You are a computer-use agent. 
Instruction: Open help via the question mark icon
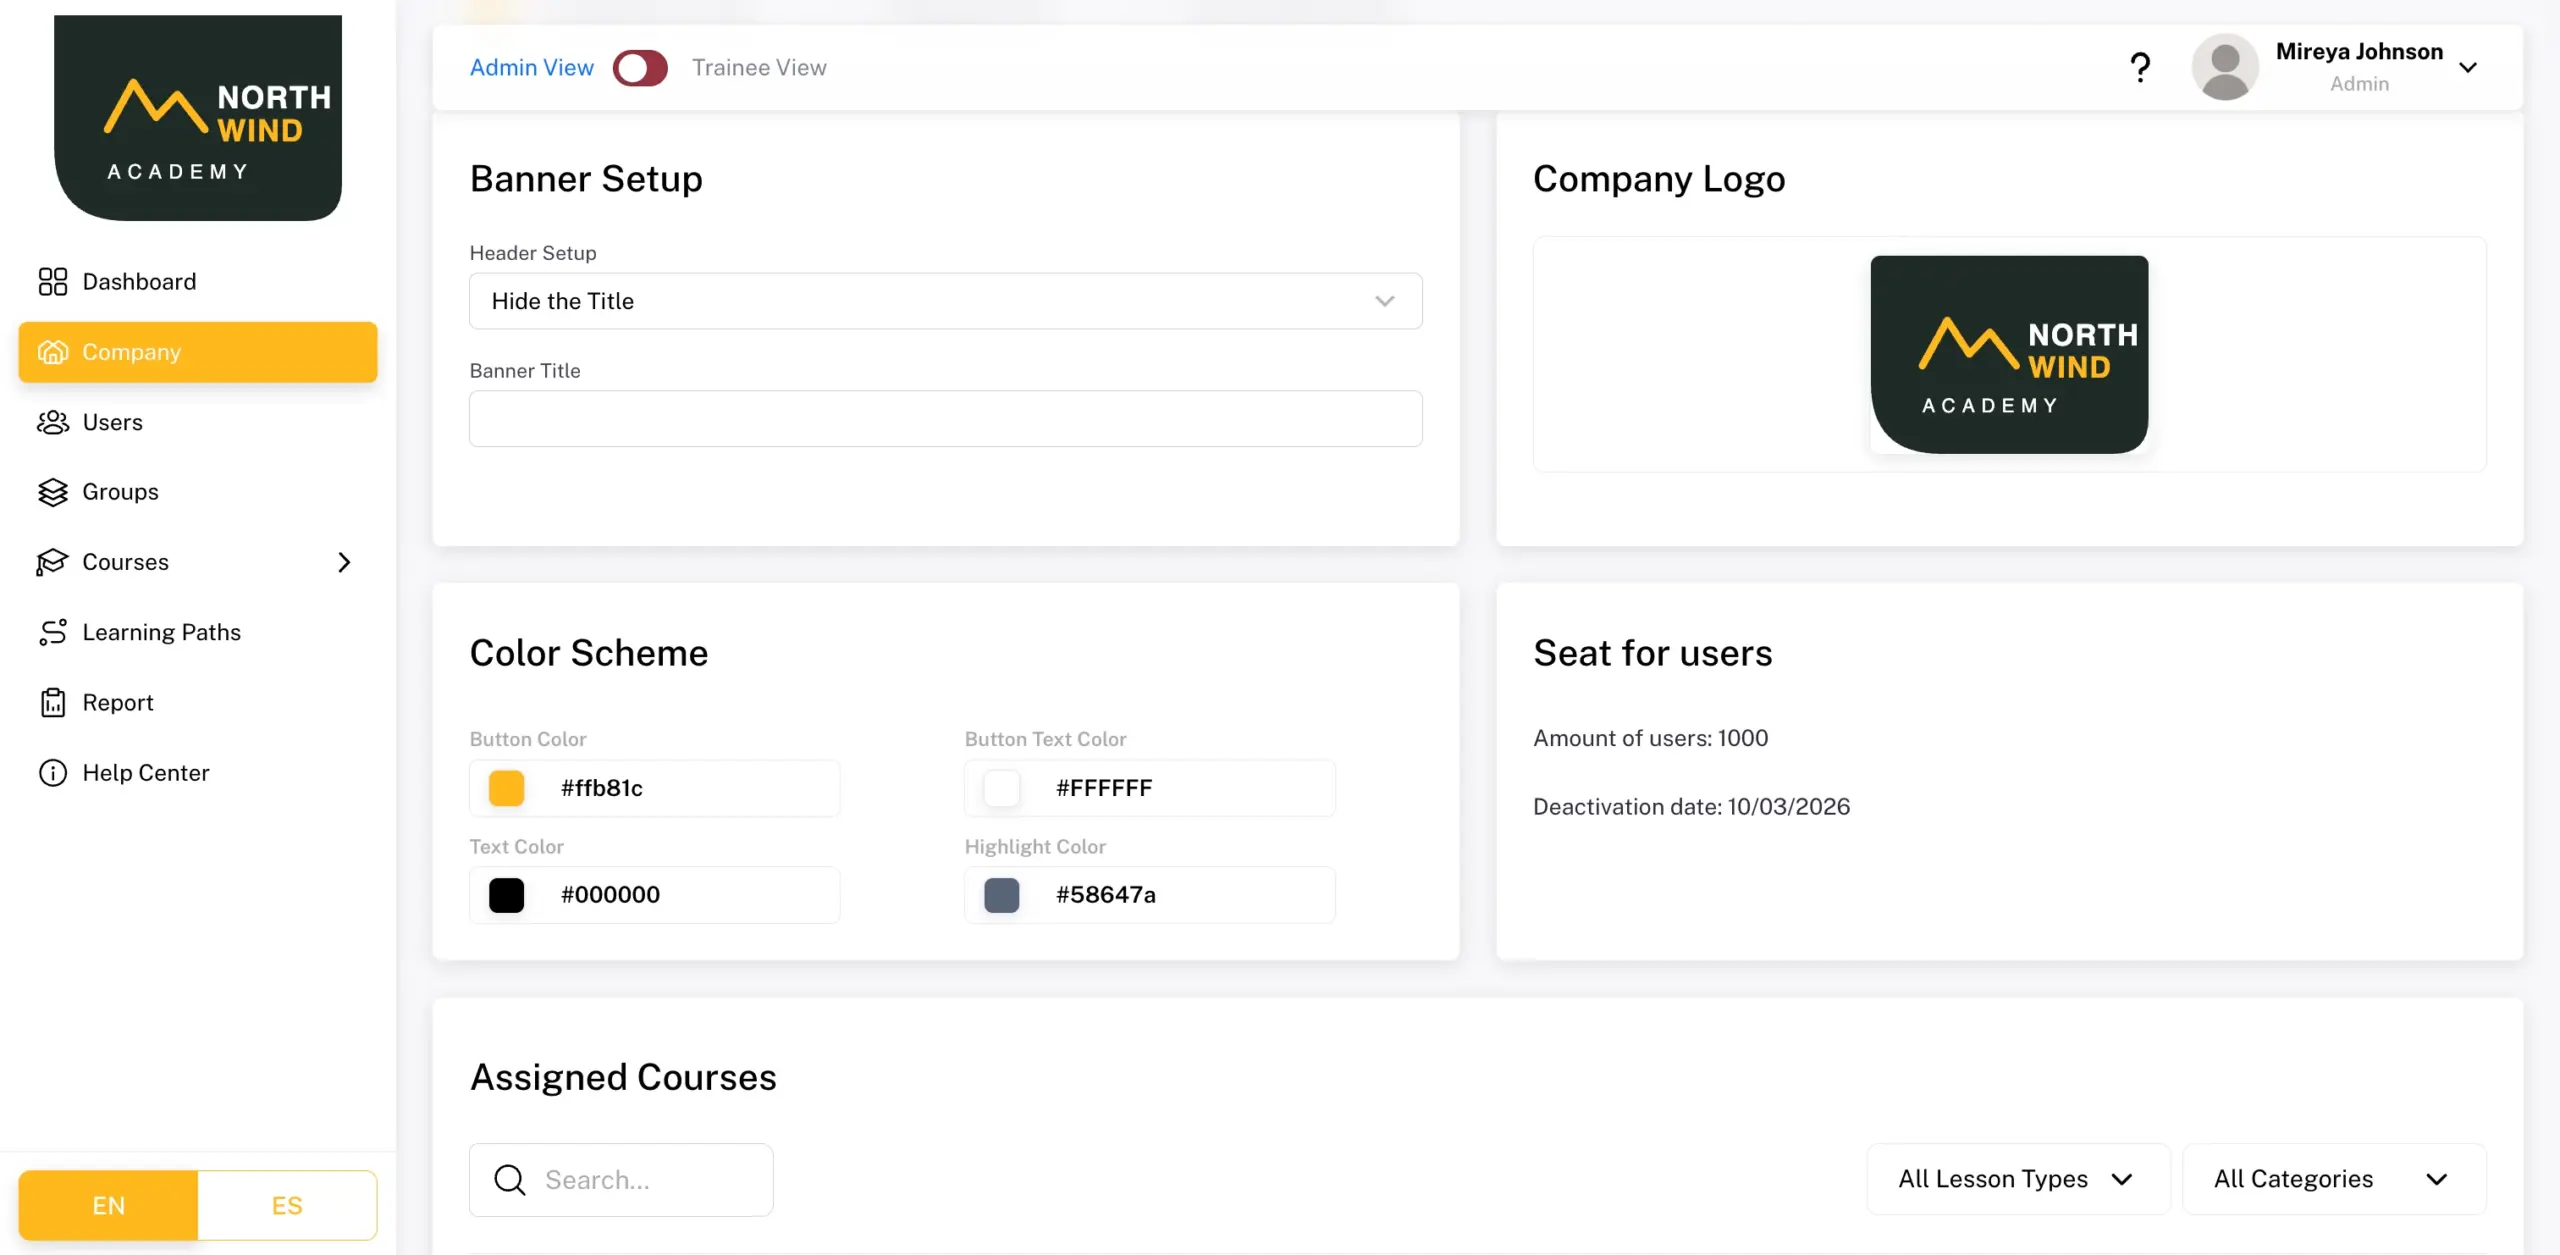[x=2140, y=68]
